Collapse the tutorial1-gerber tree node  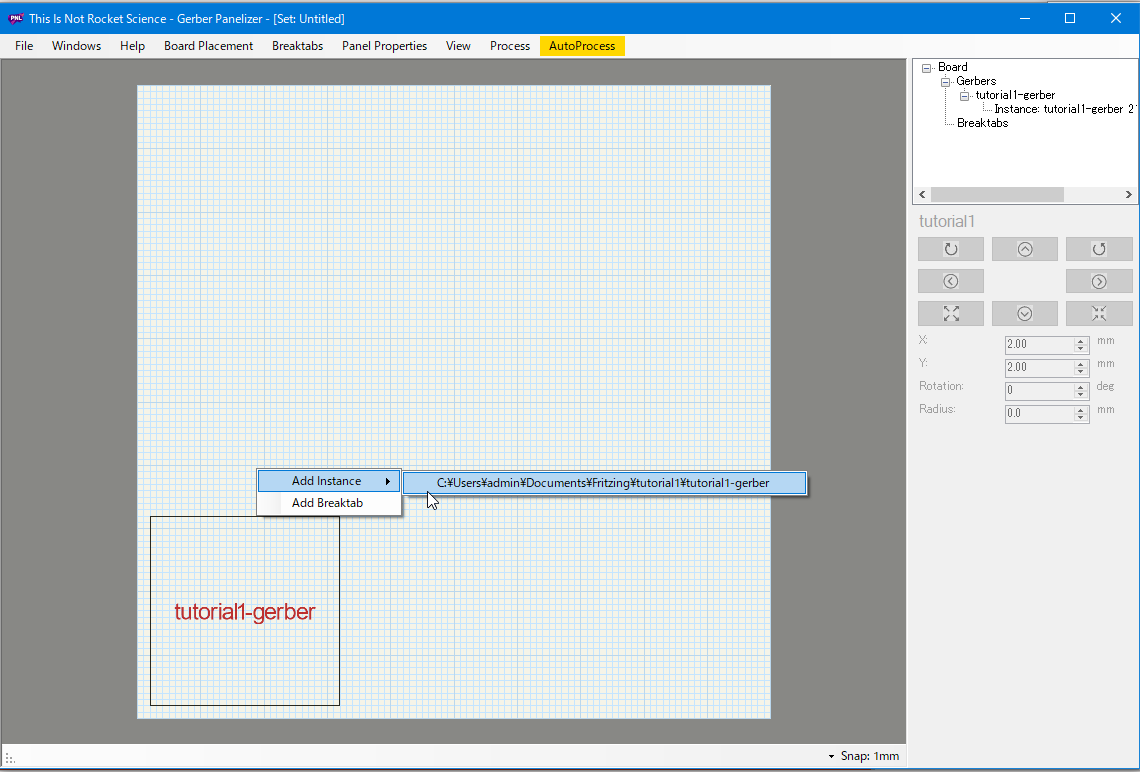(964, 96)
